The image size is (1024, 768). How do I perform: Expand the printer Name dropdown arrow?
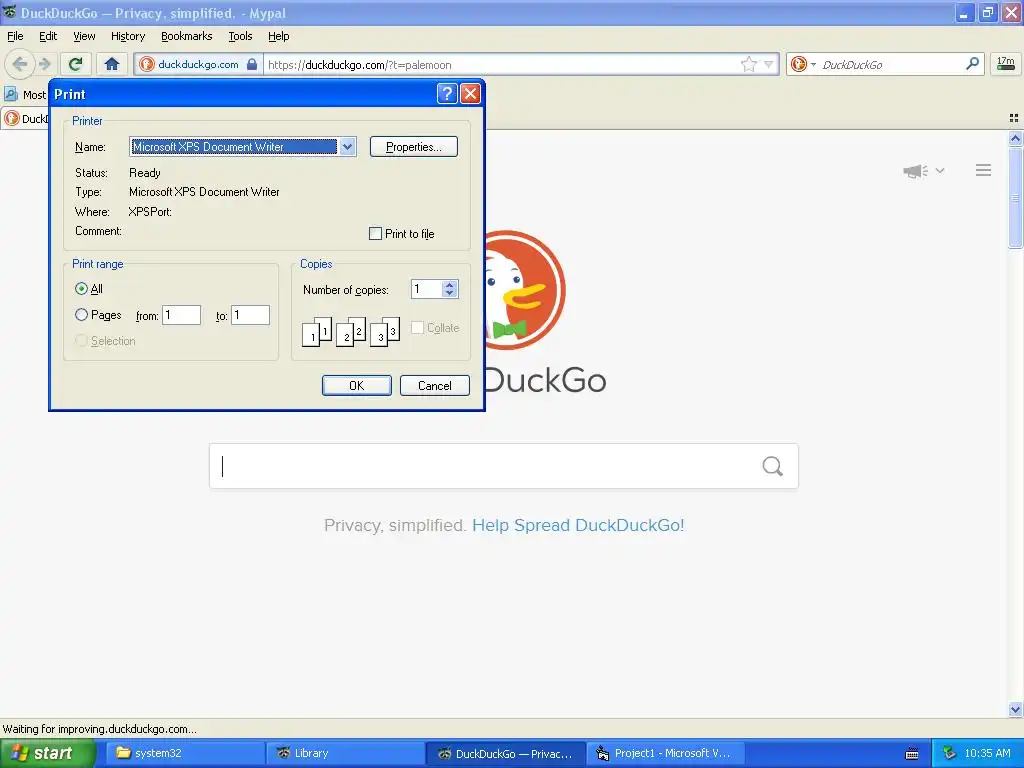pyautogui.click(x=347, y=147)
